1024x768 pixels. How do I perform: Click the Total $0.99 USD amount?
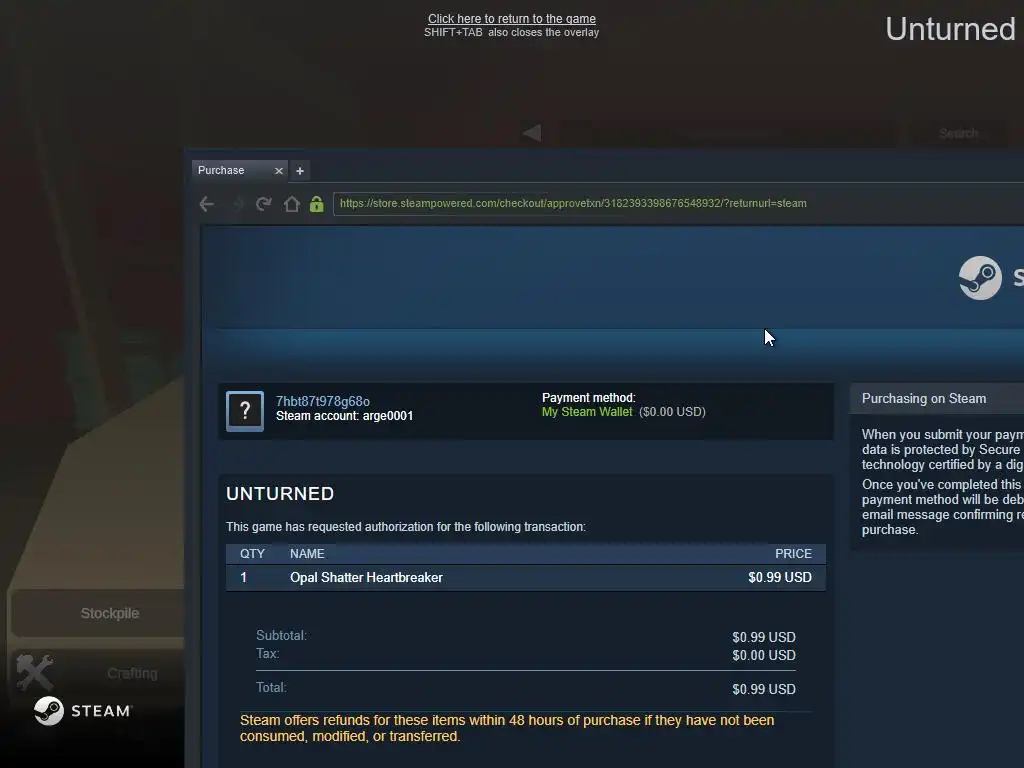tap(763, 690)
